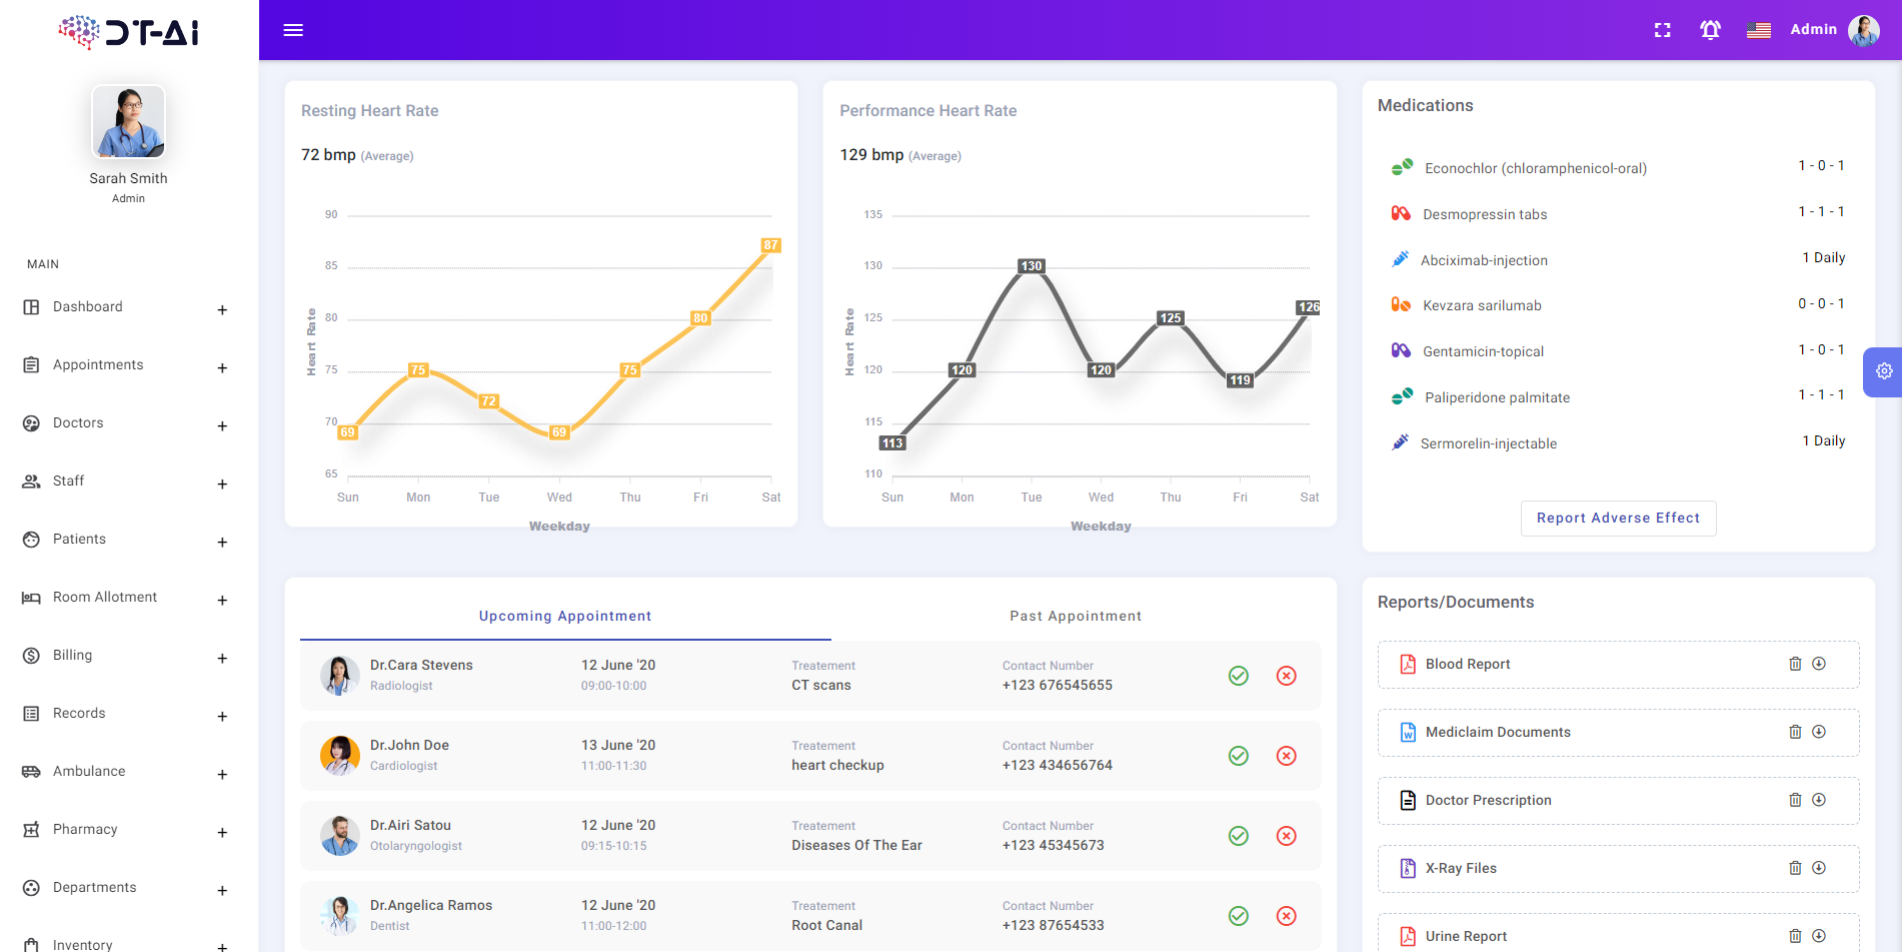Open the Doctor Prescription link
This screenshot has height=952, width=1902.
pyautogui.click(x=1488, y=800)
